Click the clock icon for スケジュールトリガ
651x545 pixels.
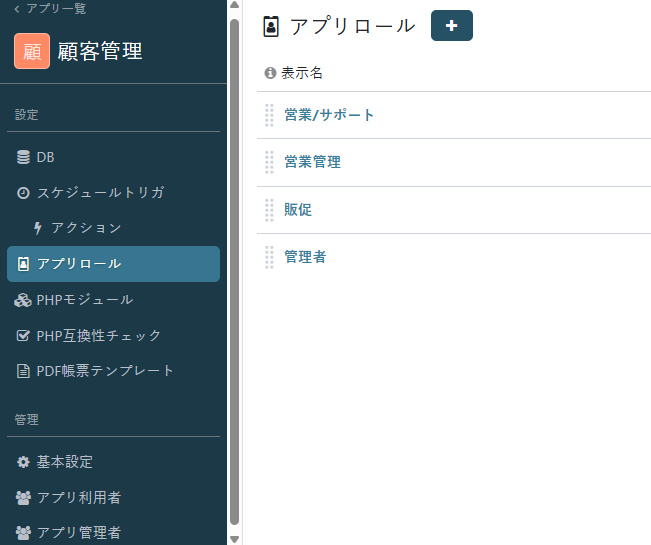pyautogui.click(x=23, y=193)
